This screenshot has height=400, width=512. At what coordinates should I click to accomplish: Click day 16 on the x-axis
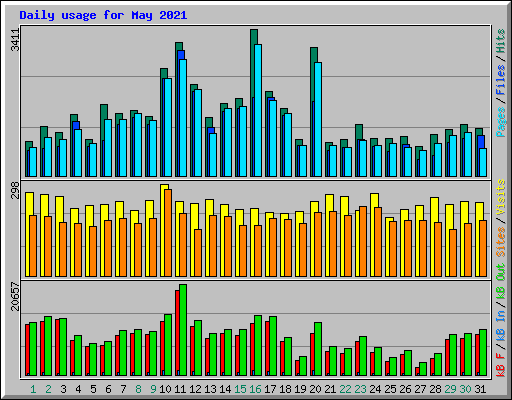(255, 389)
